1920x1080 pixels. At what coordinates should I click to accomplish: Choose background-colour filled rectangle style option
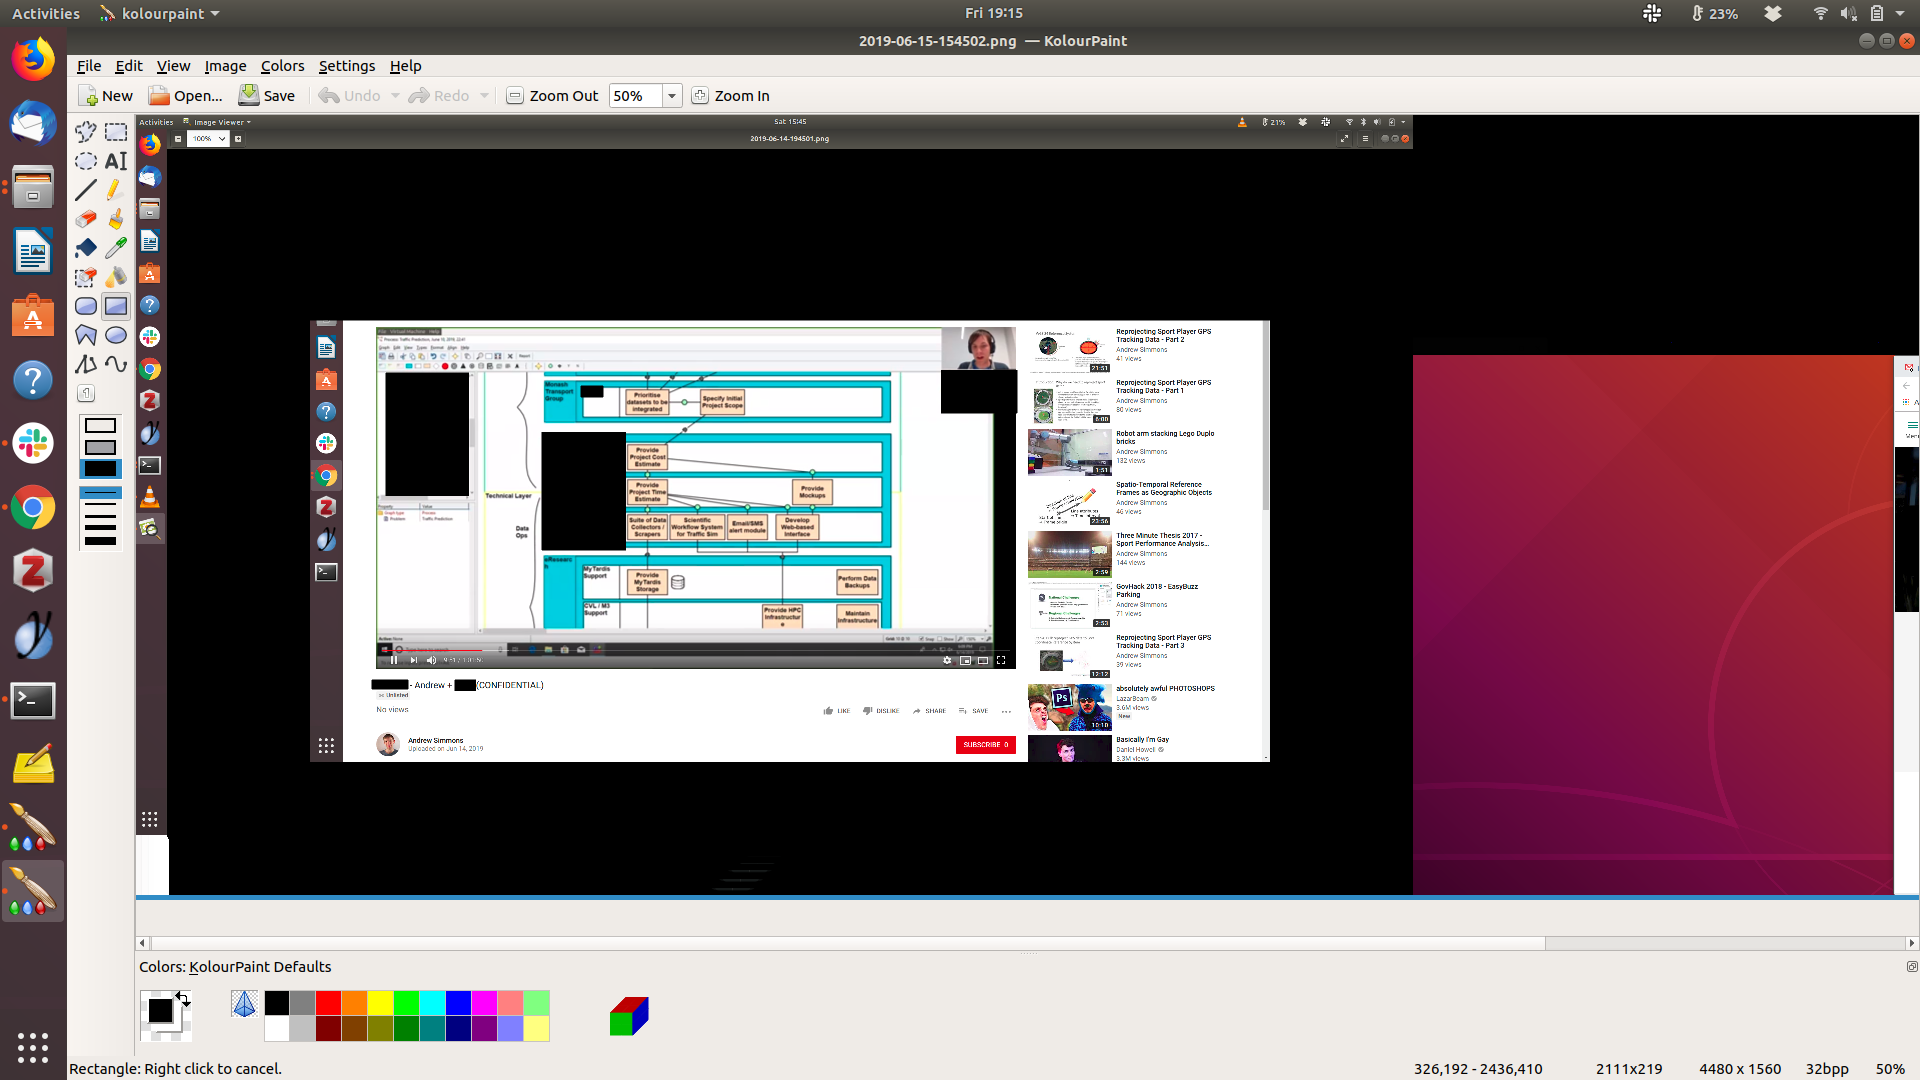pyautogui.click(x=100, y=447)
